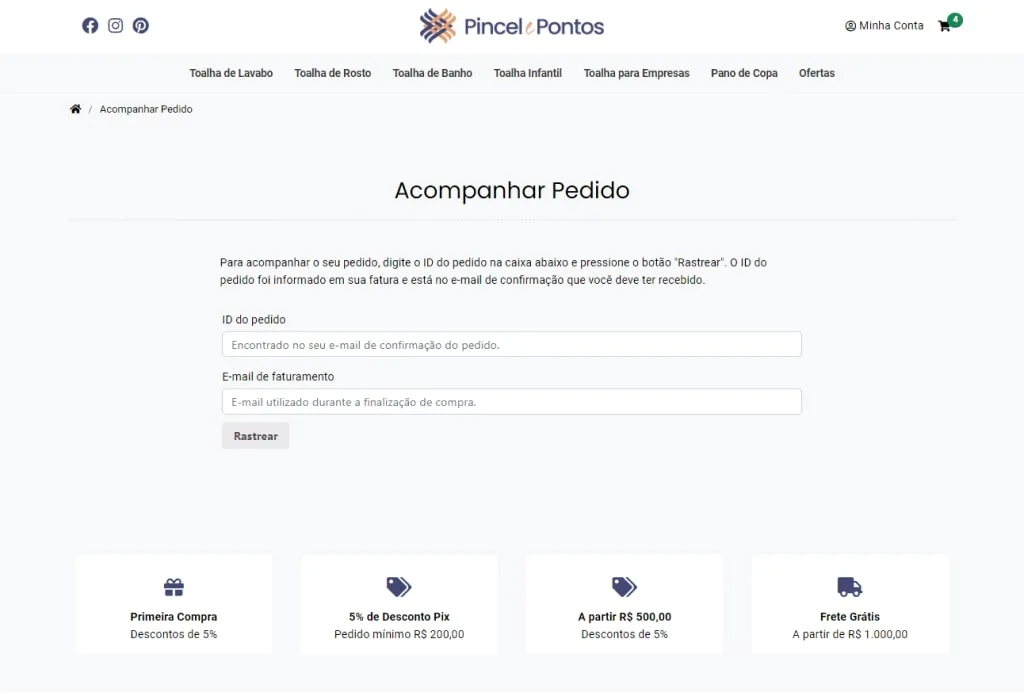This screenshot has width=1024, height=694.
Task: Open the shopping cart icon
Action: click(x=944, y=26)
